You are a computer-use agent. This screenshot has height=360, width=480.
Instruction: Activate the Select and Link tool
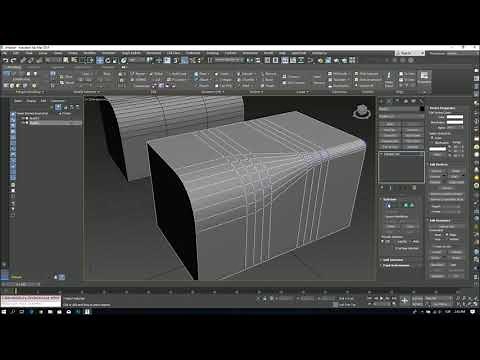(23, 60)
